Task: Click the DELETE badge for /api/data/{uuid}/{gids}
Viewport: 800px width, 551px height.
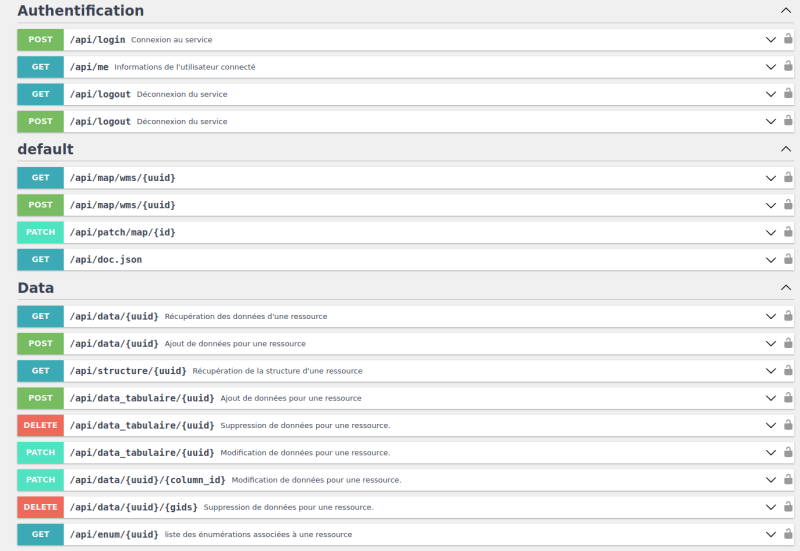Action: click(x=40, y=507)
